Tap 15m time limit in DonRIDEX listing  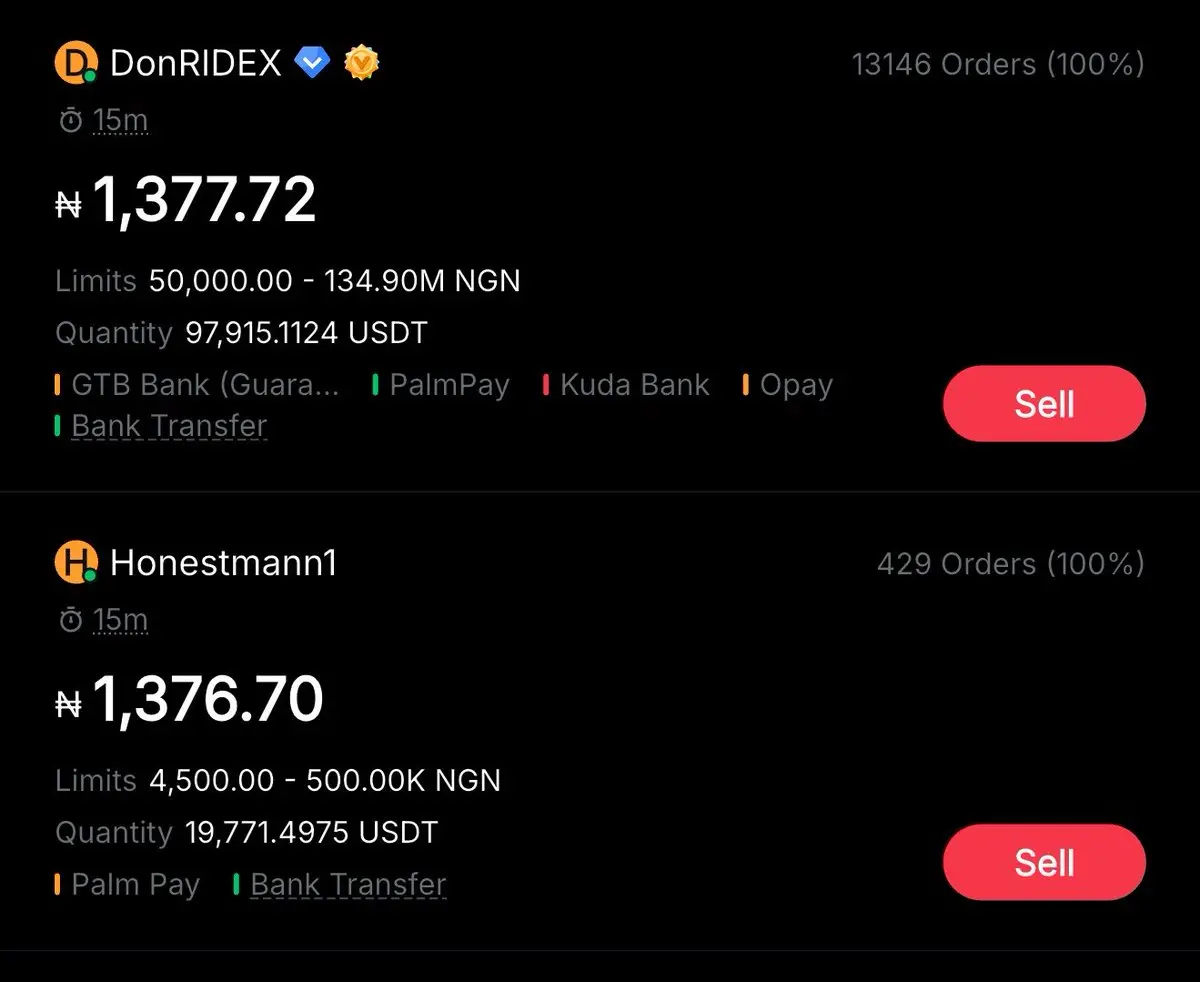point(120,121)
